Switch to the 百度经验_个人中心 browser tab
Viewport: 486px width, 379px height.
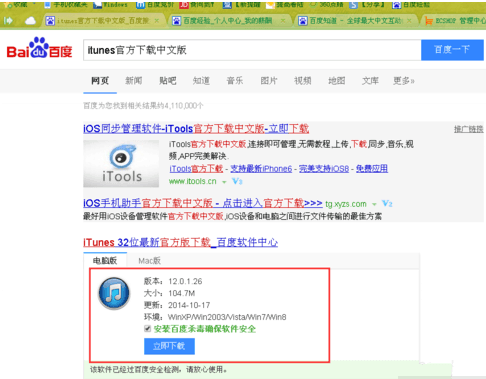[x=229, y=21]
